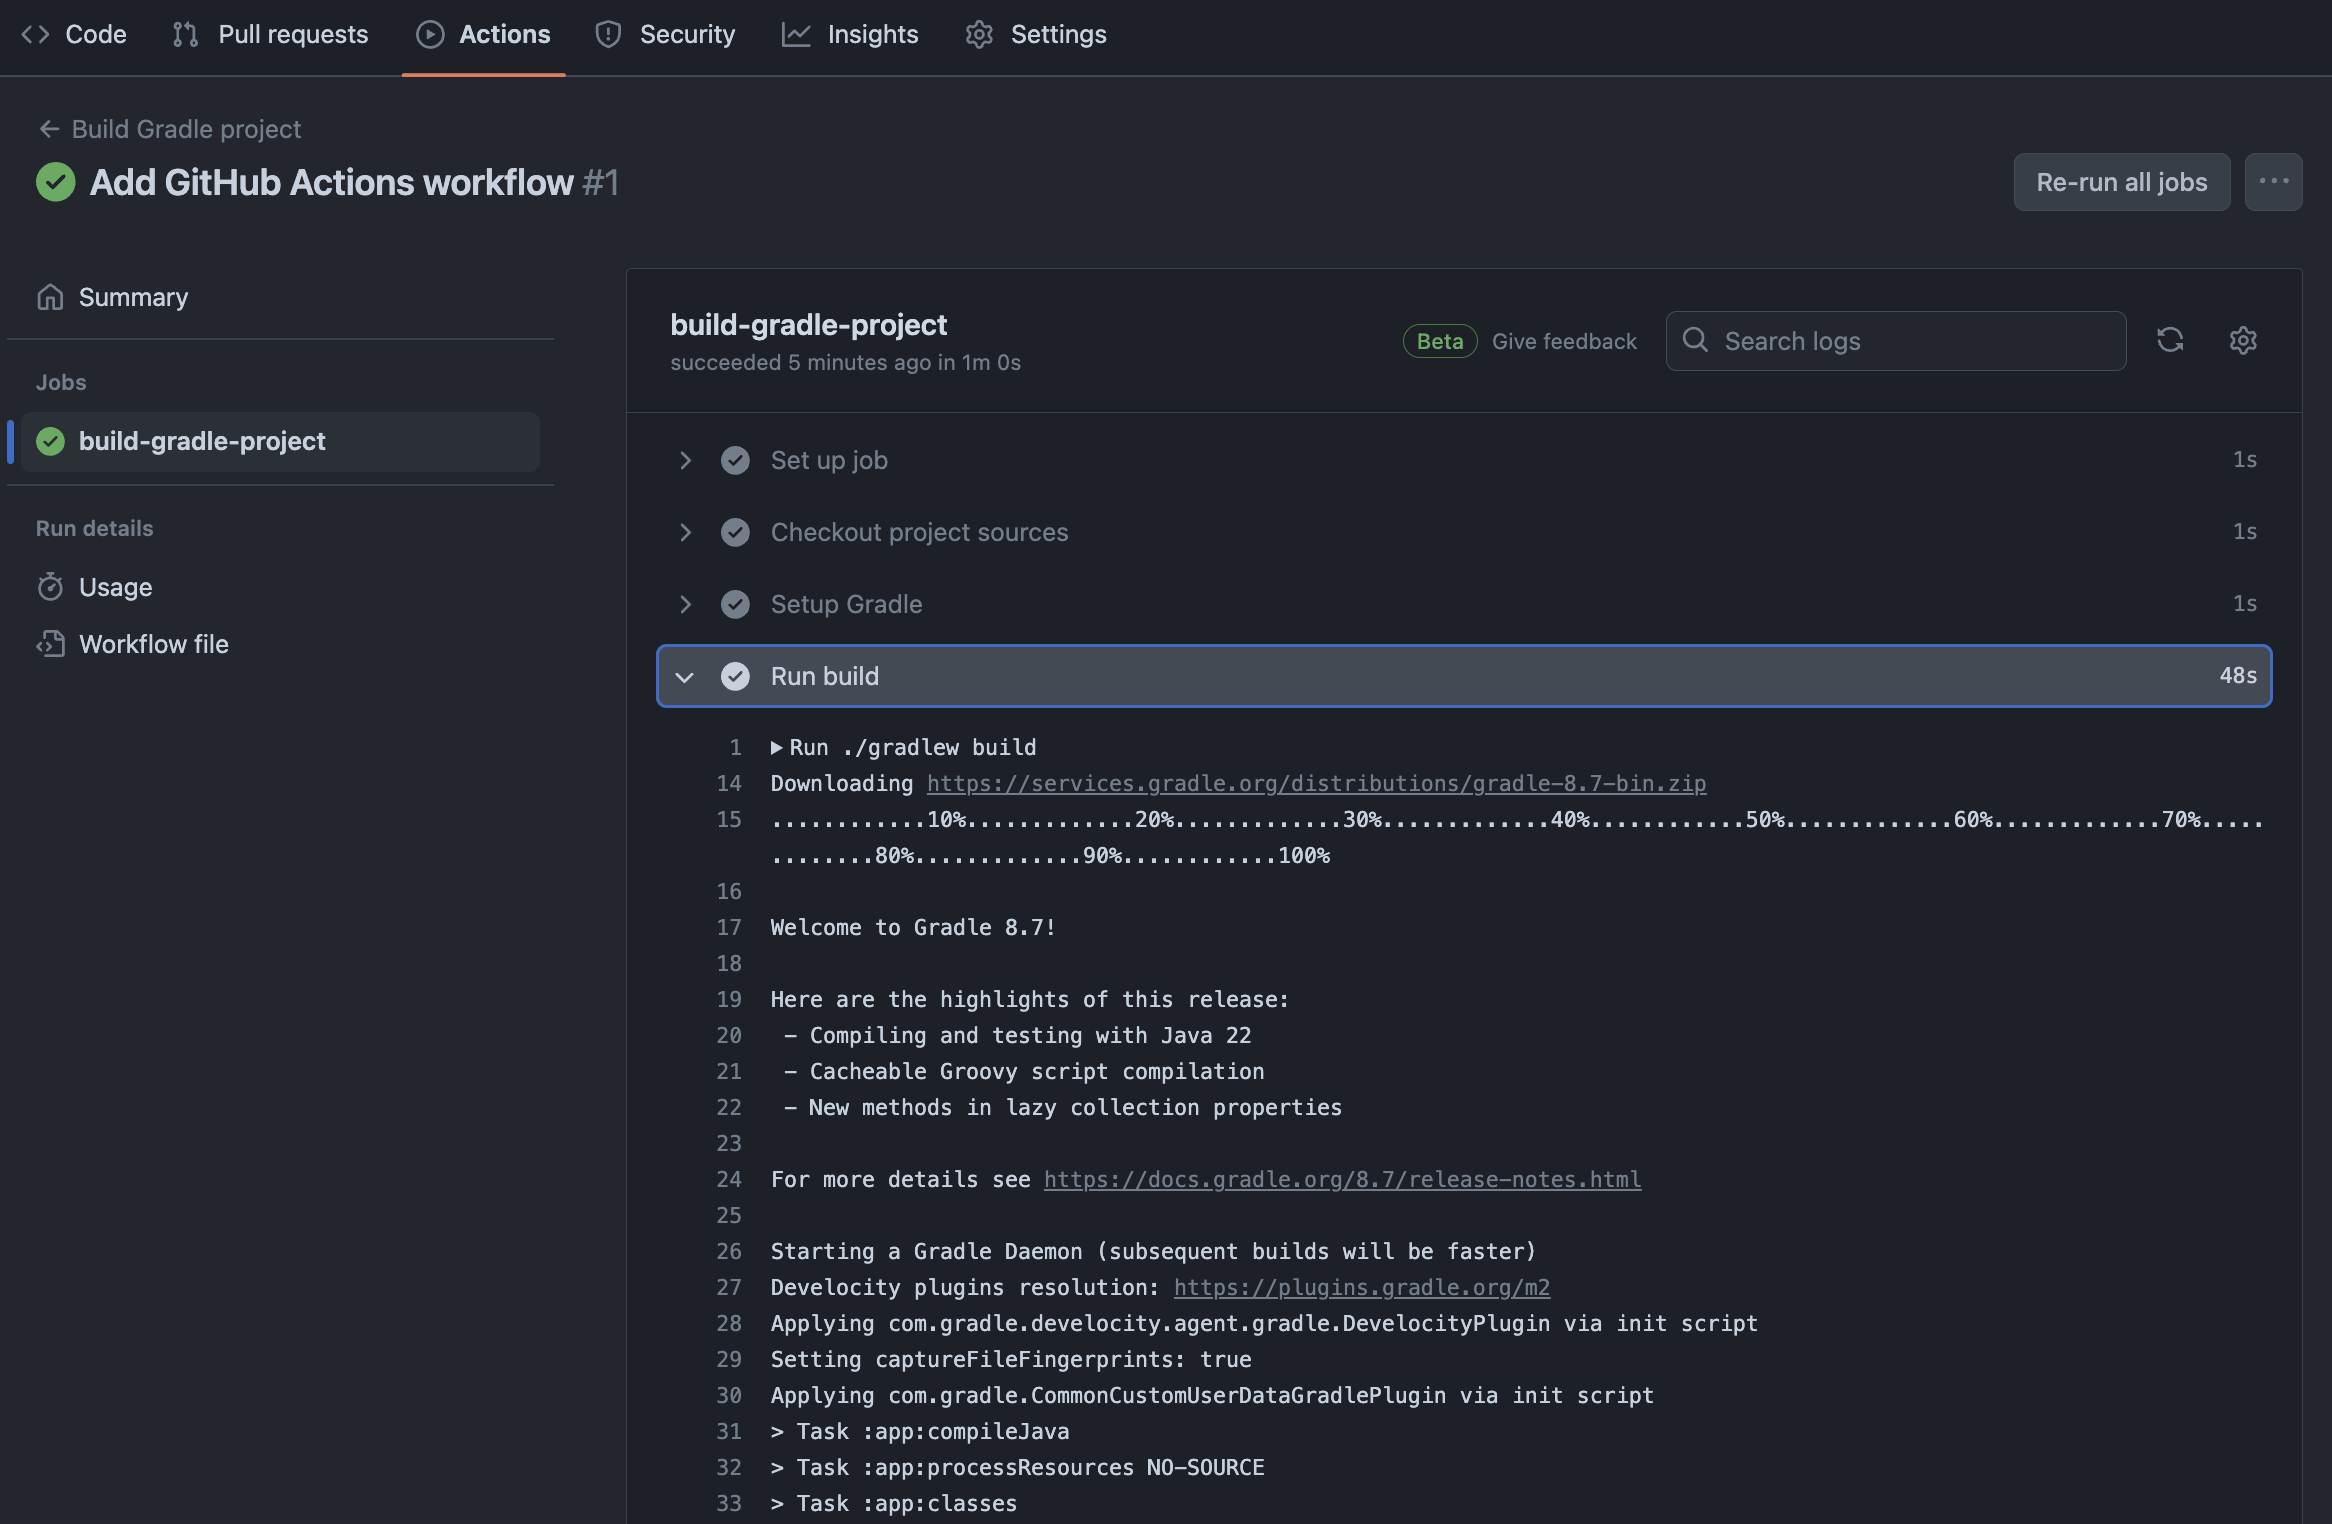Click the Beta label badge
2332x1524 pixels.
coord(1439,341)
